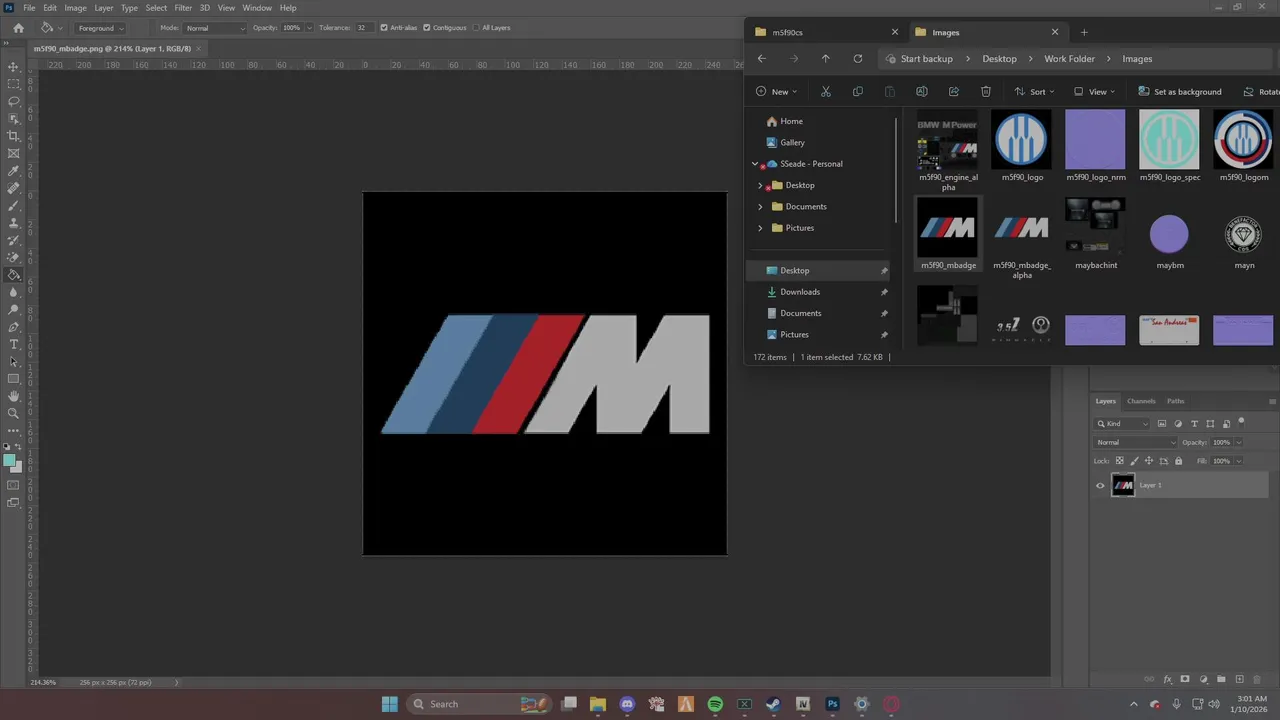This screenshot has width=1280, height=720.
Task: Open the Sort dropdown in Explorer
Action: click(1034, 92)
